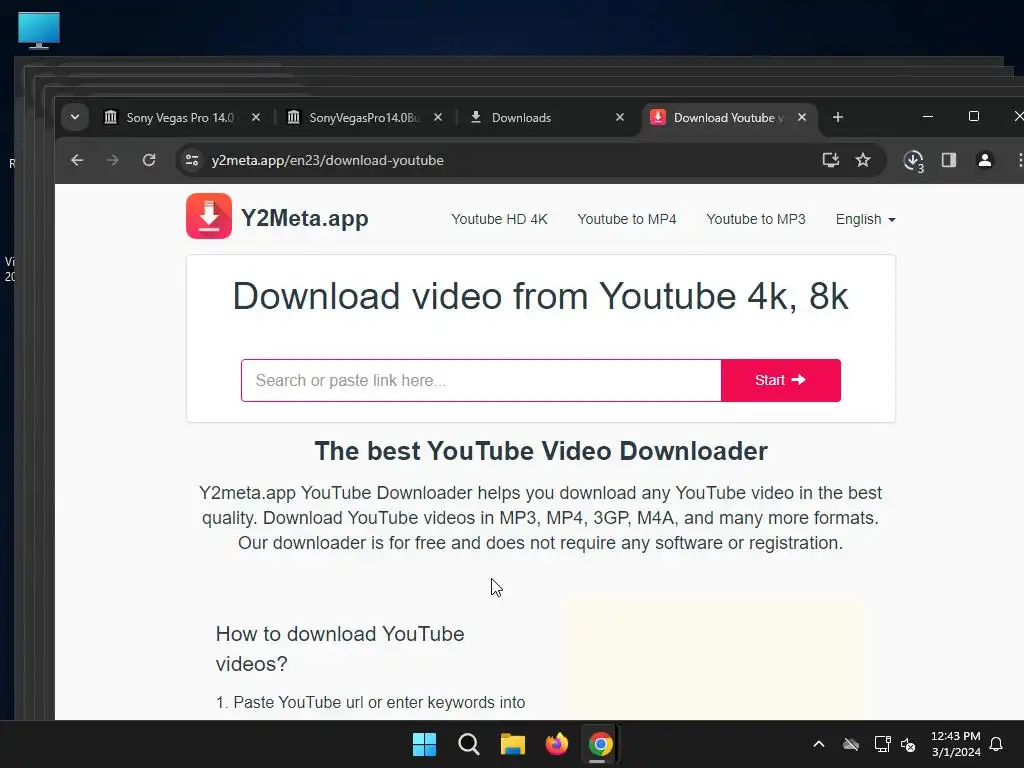
Task: Expand the tab search dropdown arrow
Action: (x=75, y=118)
